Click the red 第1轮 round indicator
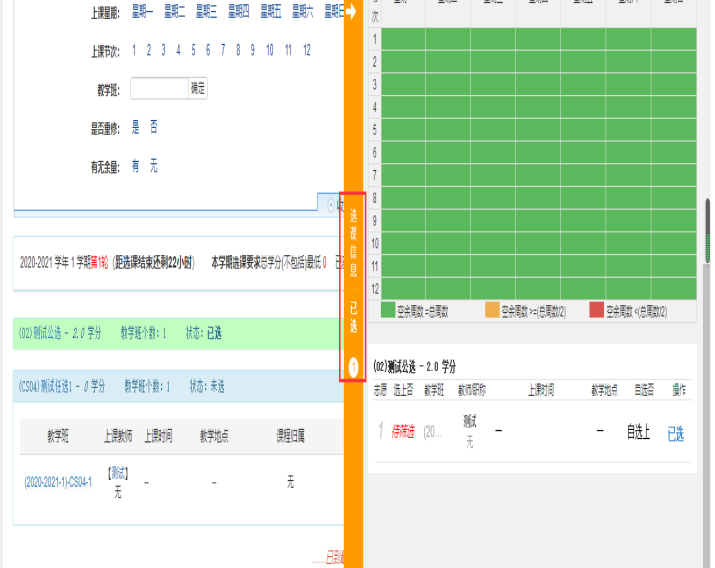 pos(99,263)
